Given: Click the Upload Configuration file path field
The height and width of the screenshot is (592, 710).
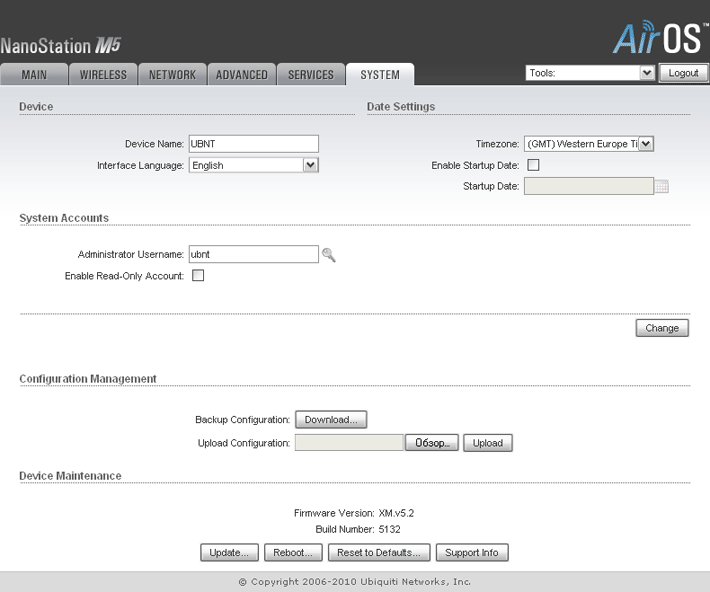Looking at the screenshot, I should click(349, 443).
